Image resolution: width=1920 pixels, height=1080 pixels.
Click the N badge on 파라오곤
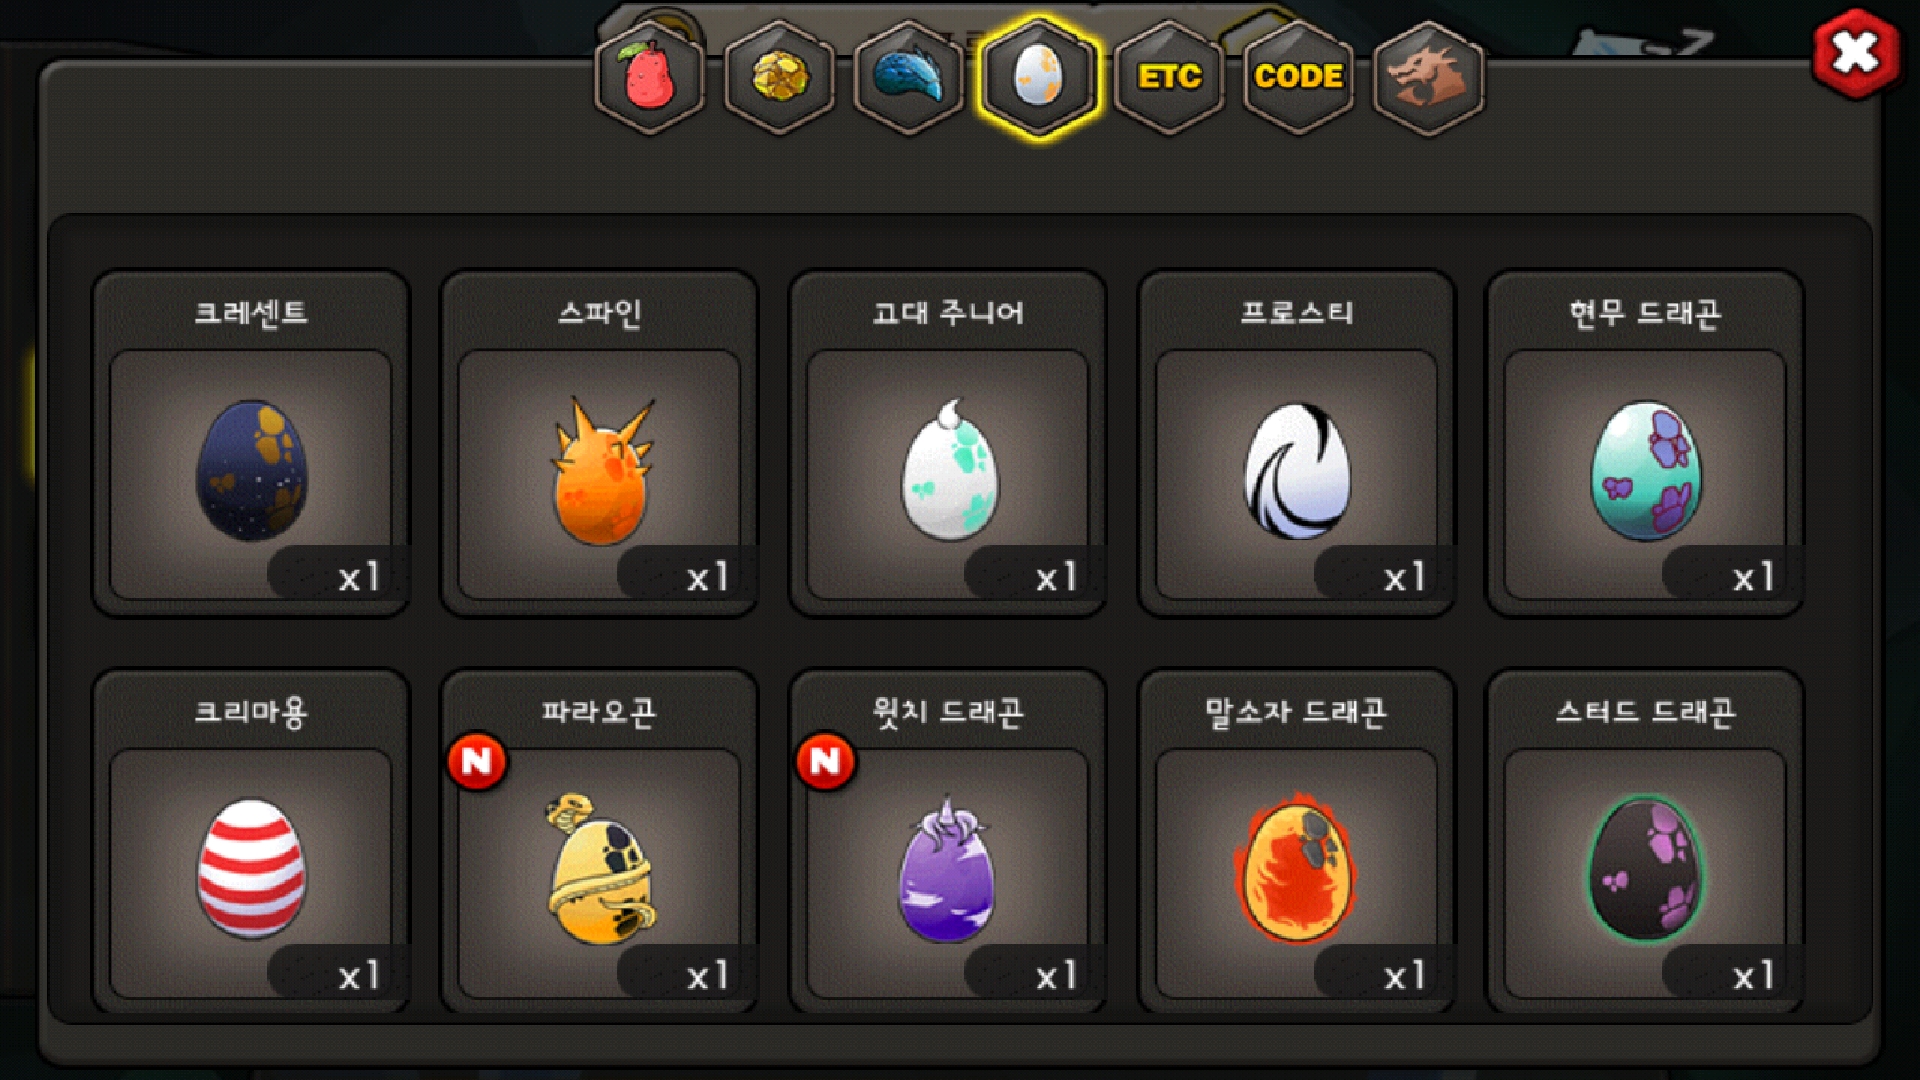coord(477,762)
